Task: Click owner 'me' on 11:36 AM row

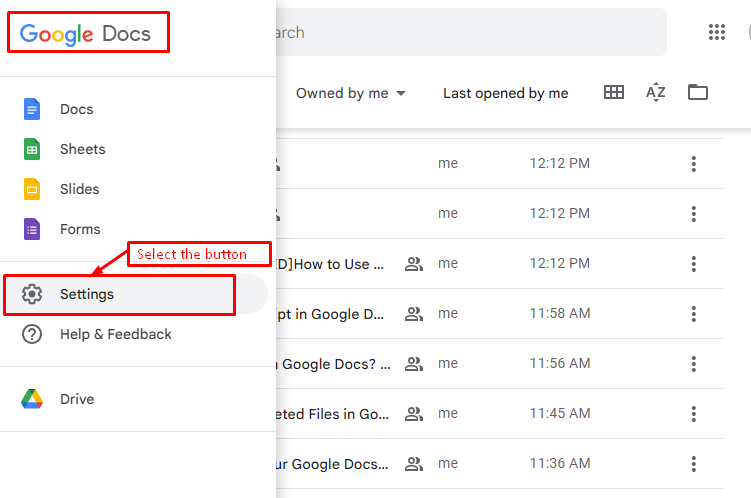Action: (x=448, y=464)
